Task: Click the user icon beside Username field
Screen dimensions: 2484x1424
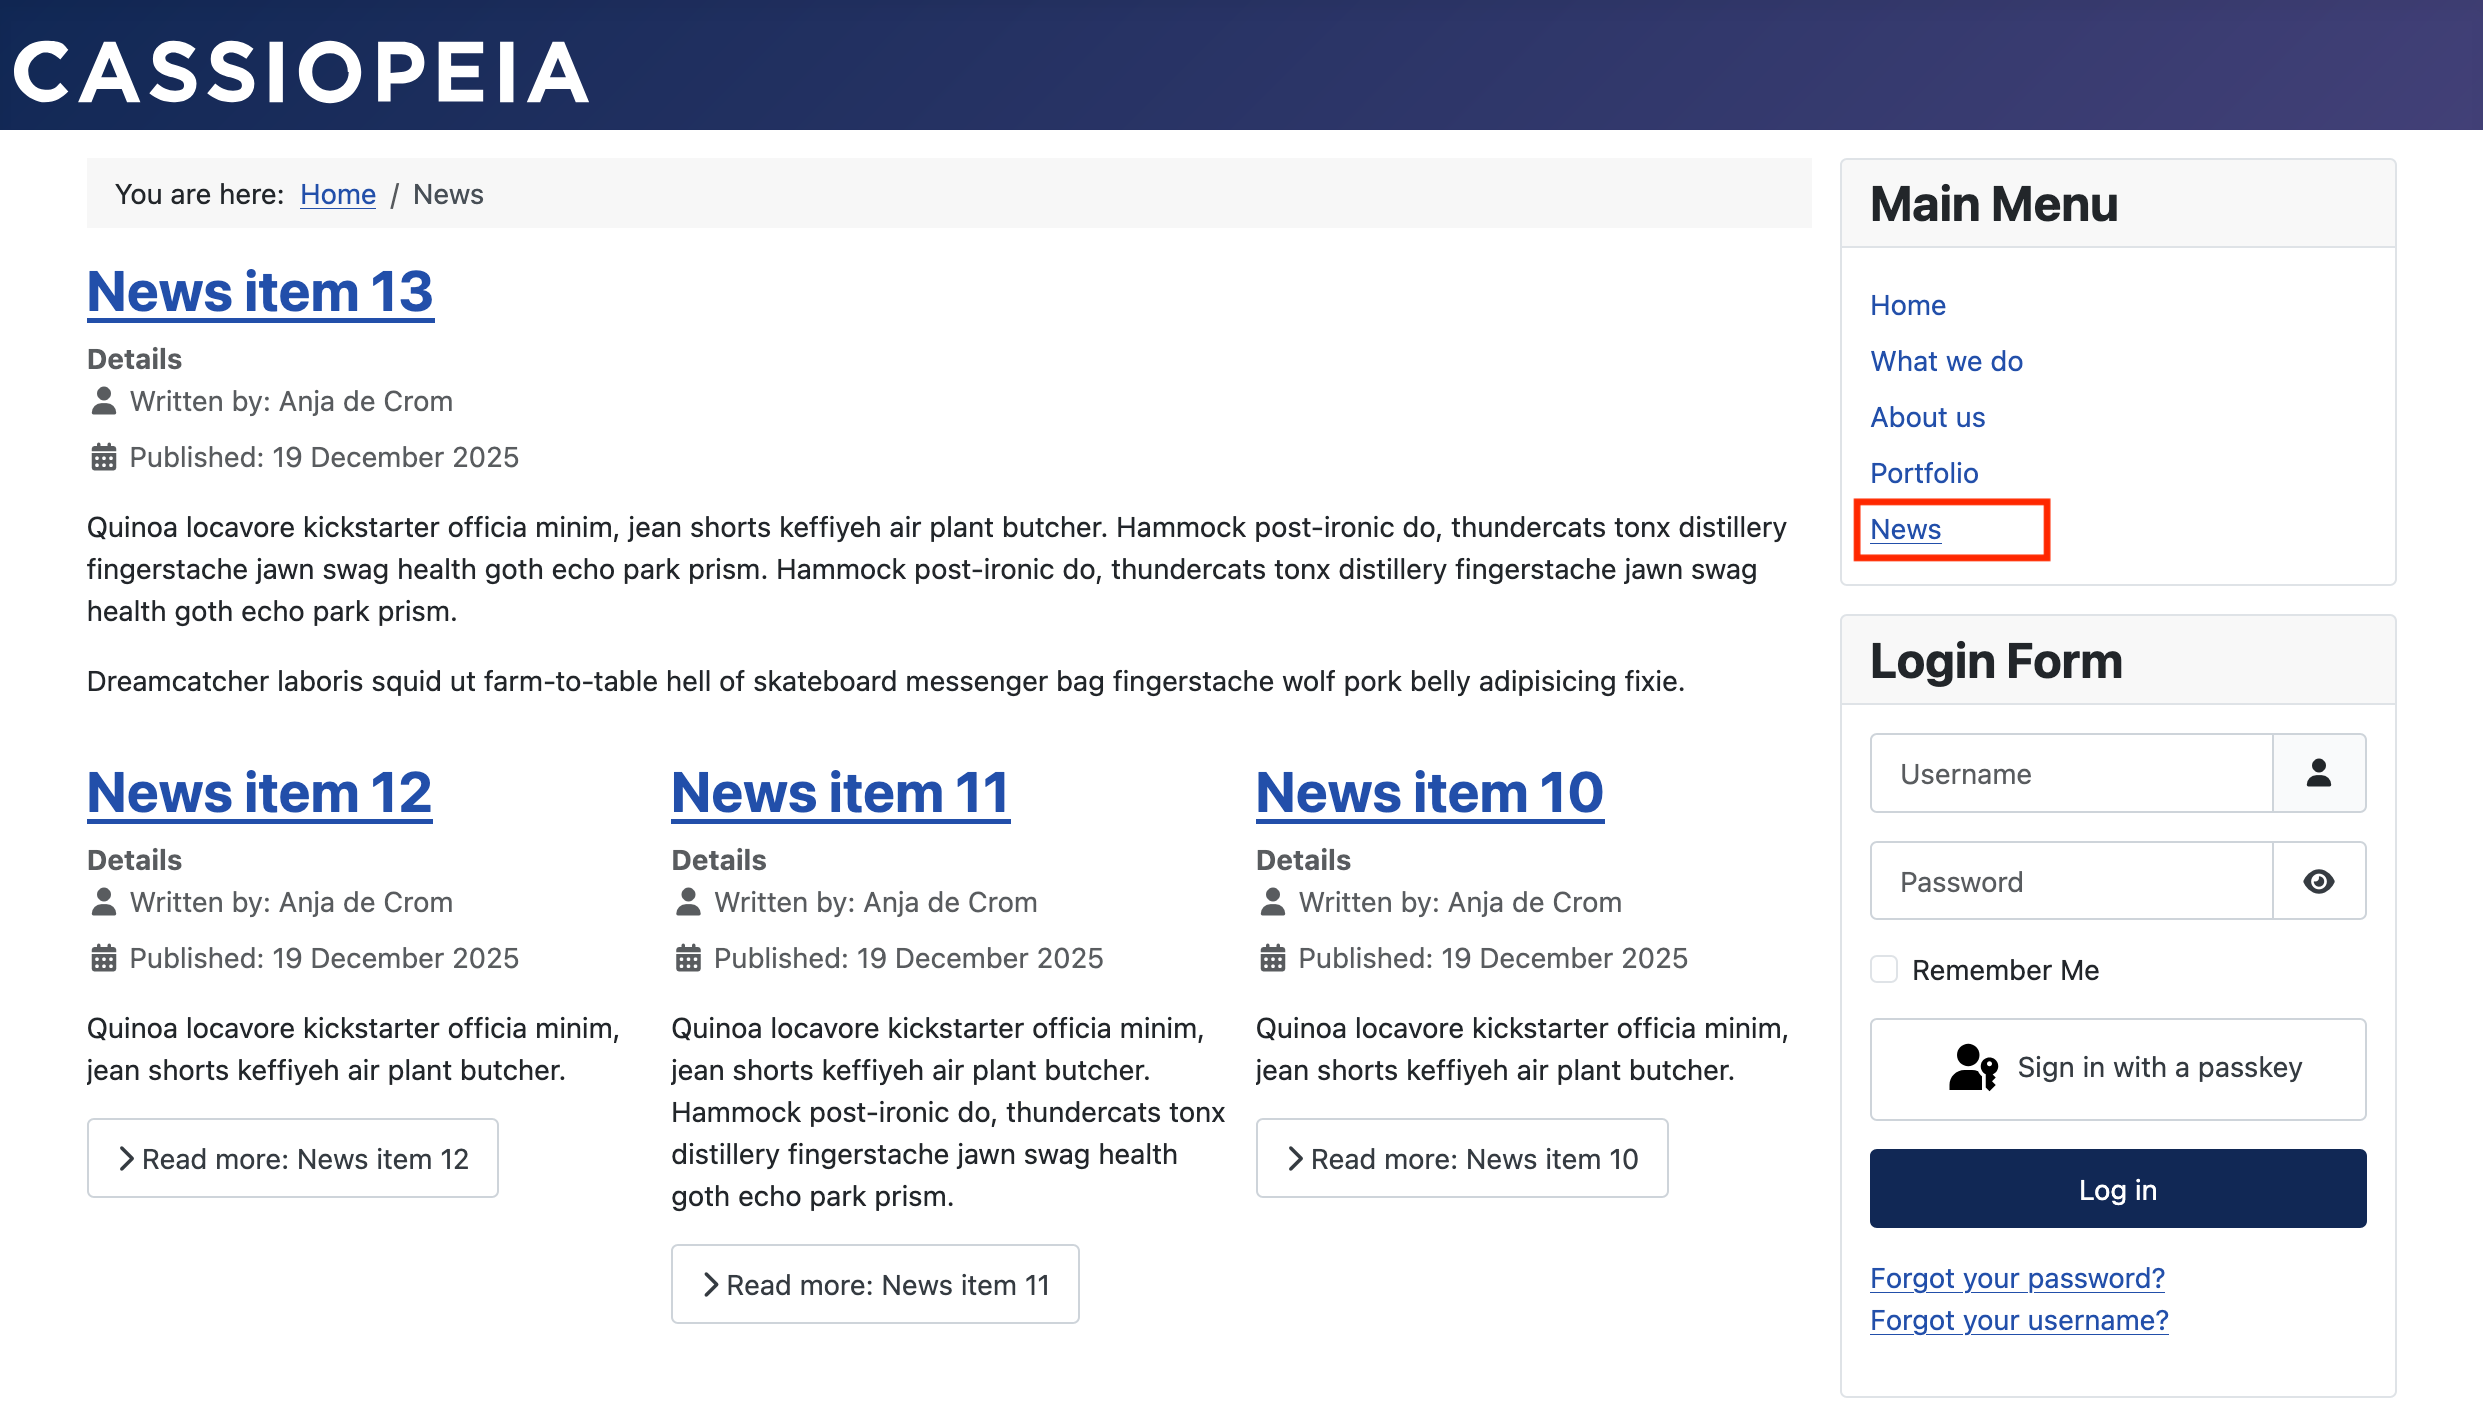Action: click(x=2318, y=773)
